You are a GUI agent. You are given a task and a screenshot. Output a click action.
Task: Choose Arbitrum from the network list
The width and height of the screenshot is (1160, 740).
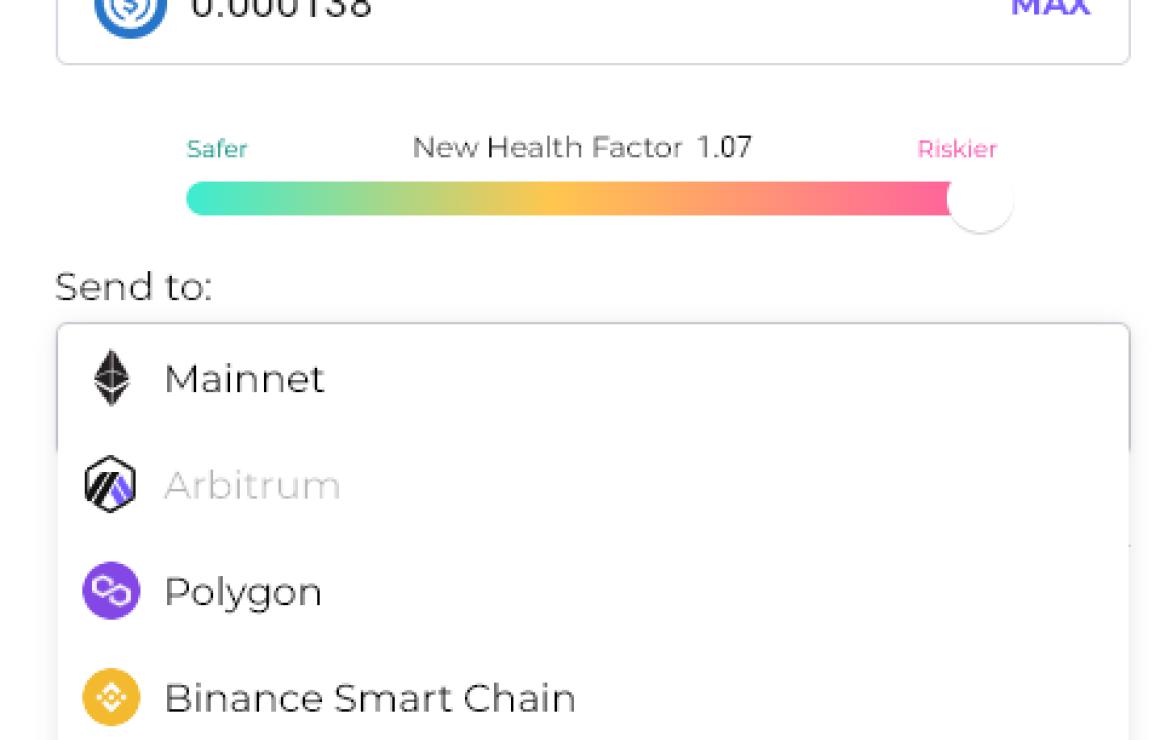click(593, 485)
